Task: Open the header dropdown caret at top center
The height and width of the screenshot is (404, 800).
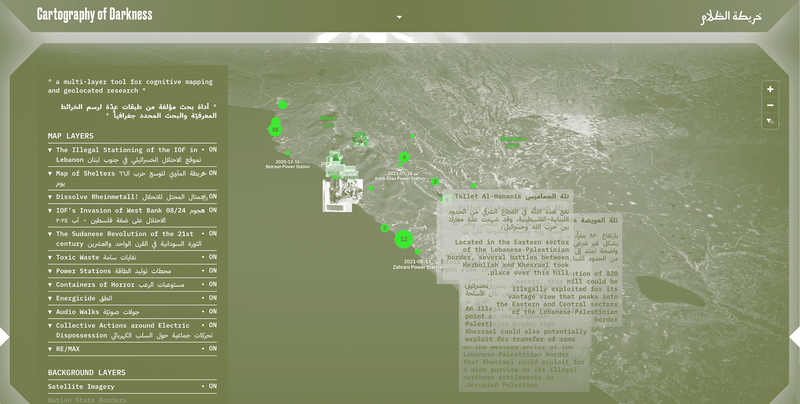Action: pos(399,17)
